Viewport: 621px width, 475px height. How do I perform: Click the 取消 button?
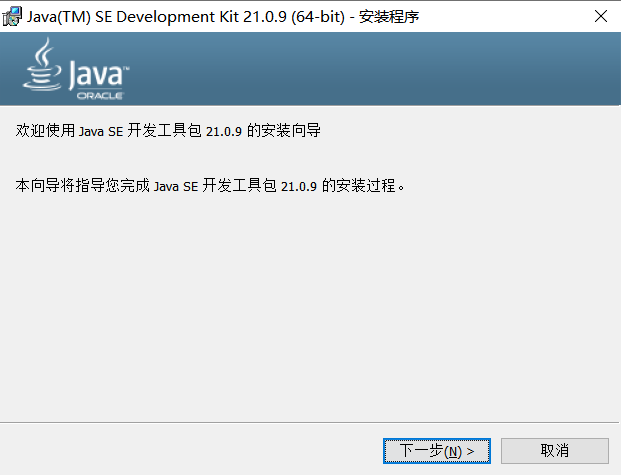(554, 451)
